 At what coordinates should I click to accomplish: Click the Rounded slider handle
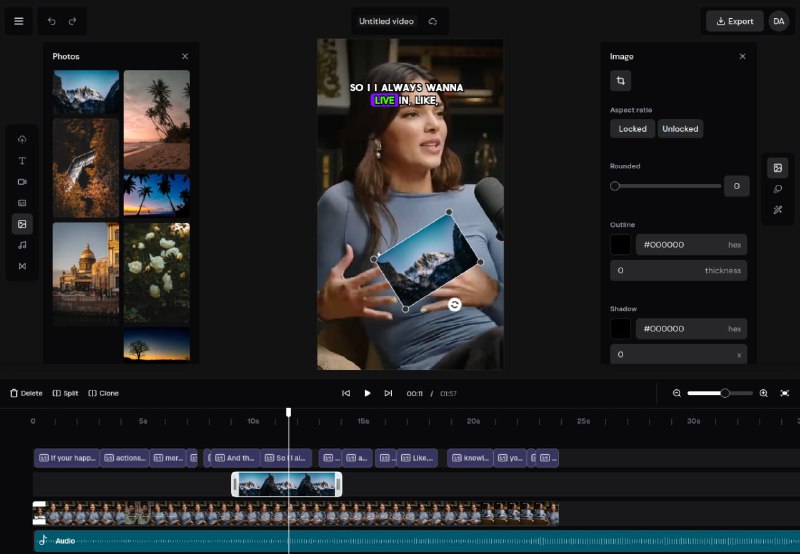(x=615, y=186)
